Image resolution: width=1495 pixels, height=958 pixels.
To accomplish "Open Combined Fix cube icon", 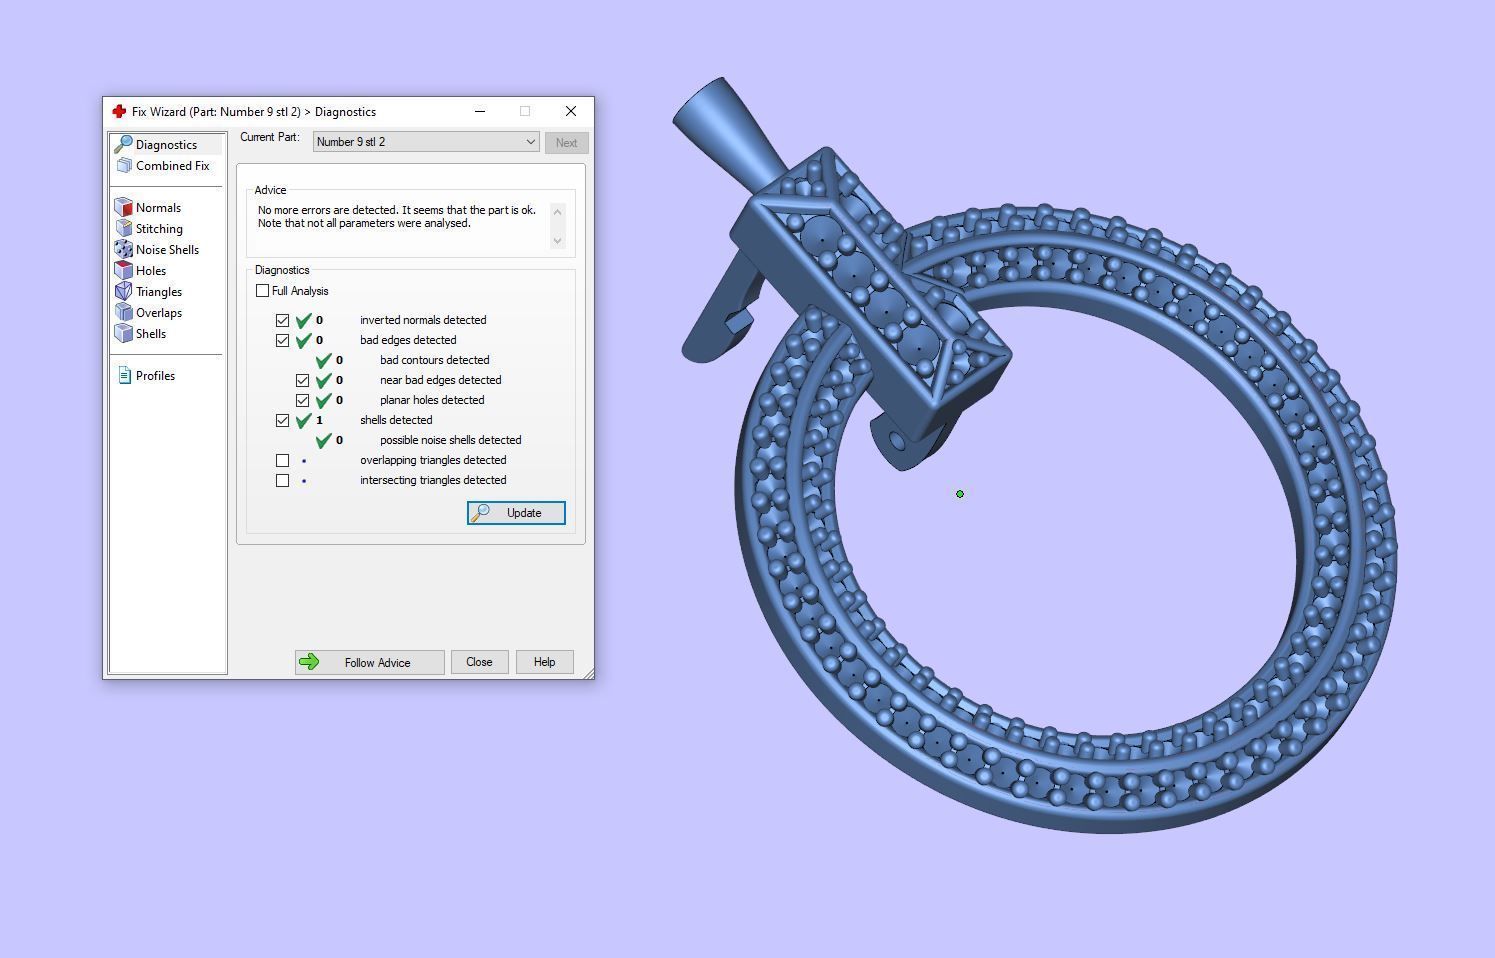I will (x=124, y=165).
